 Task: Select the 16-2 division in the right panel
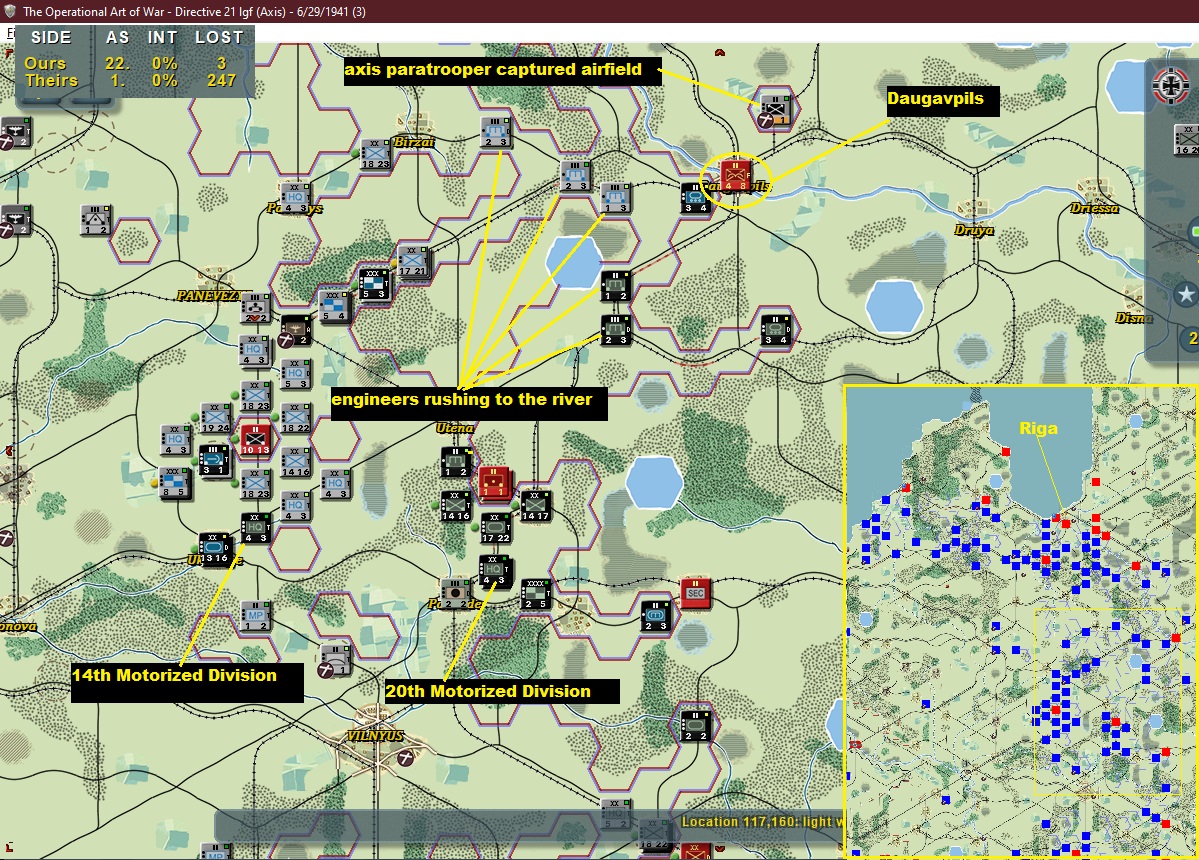[x=1186, y=140]
